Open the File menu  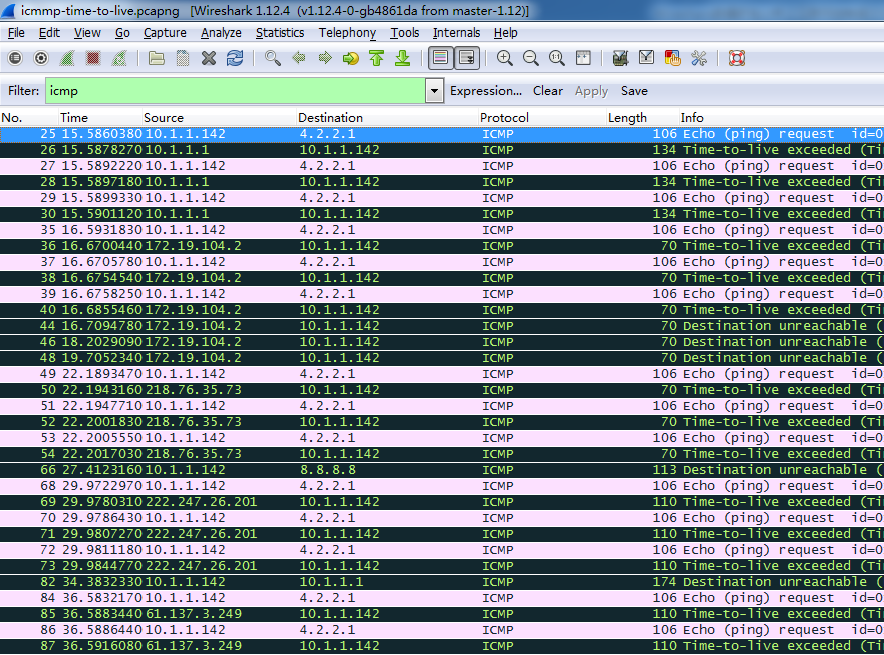click(16, 33)
